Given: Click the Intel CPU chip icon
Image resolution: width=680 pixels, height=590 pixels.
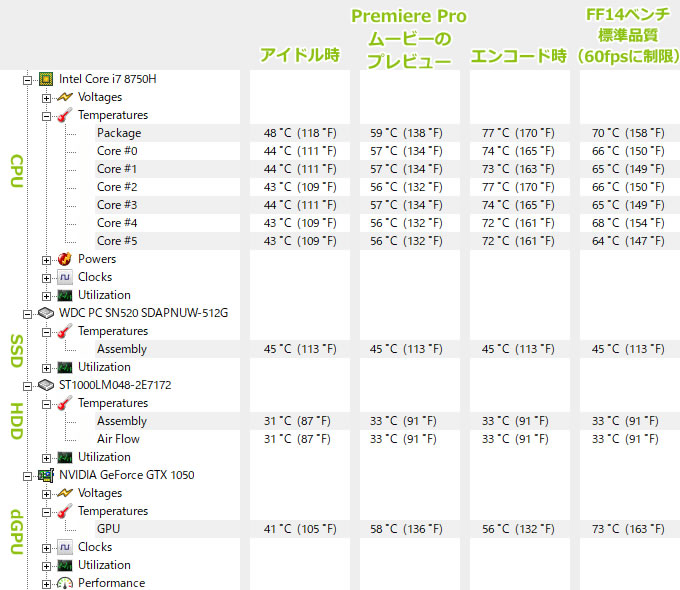Looking at the screenshot, I should click(x=46, y=79).
